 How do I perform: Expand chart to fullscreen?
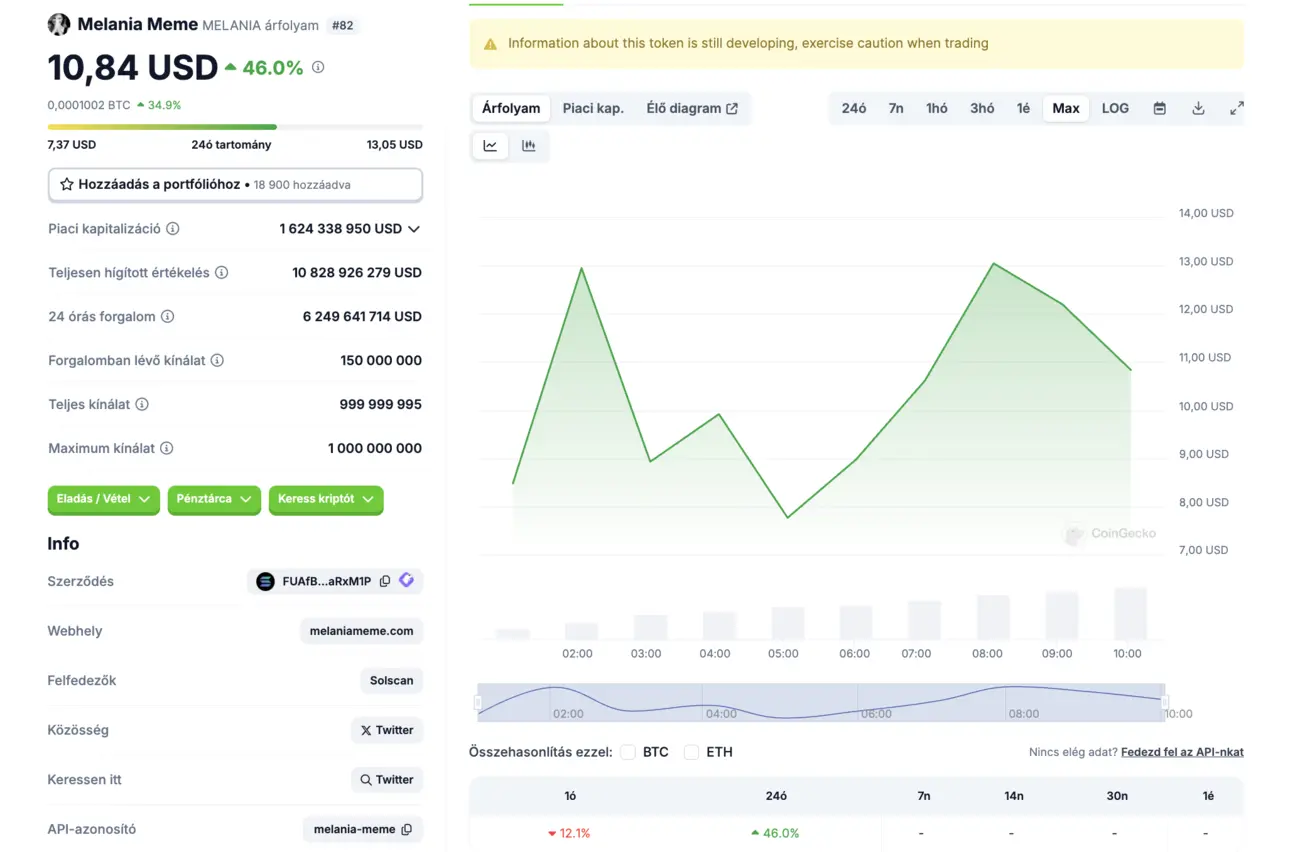click(1237, 108)
